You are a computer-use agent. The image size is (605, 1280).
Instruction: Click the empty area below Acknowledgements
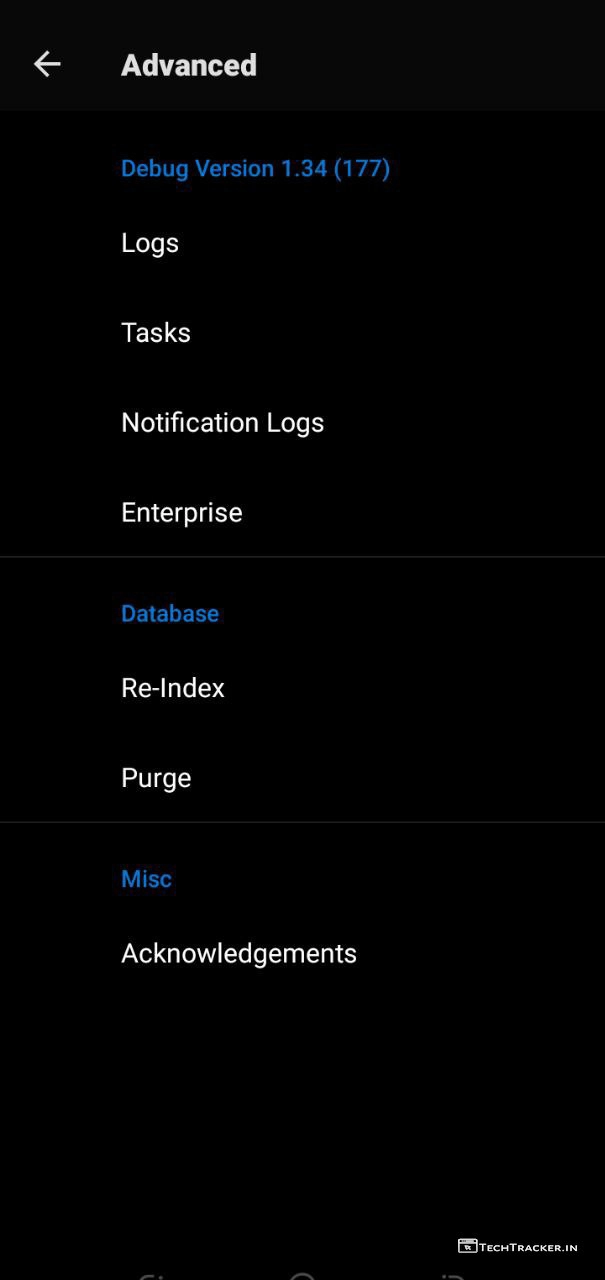click(x=302, y=1100)
